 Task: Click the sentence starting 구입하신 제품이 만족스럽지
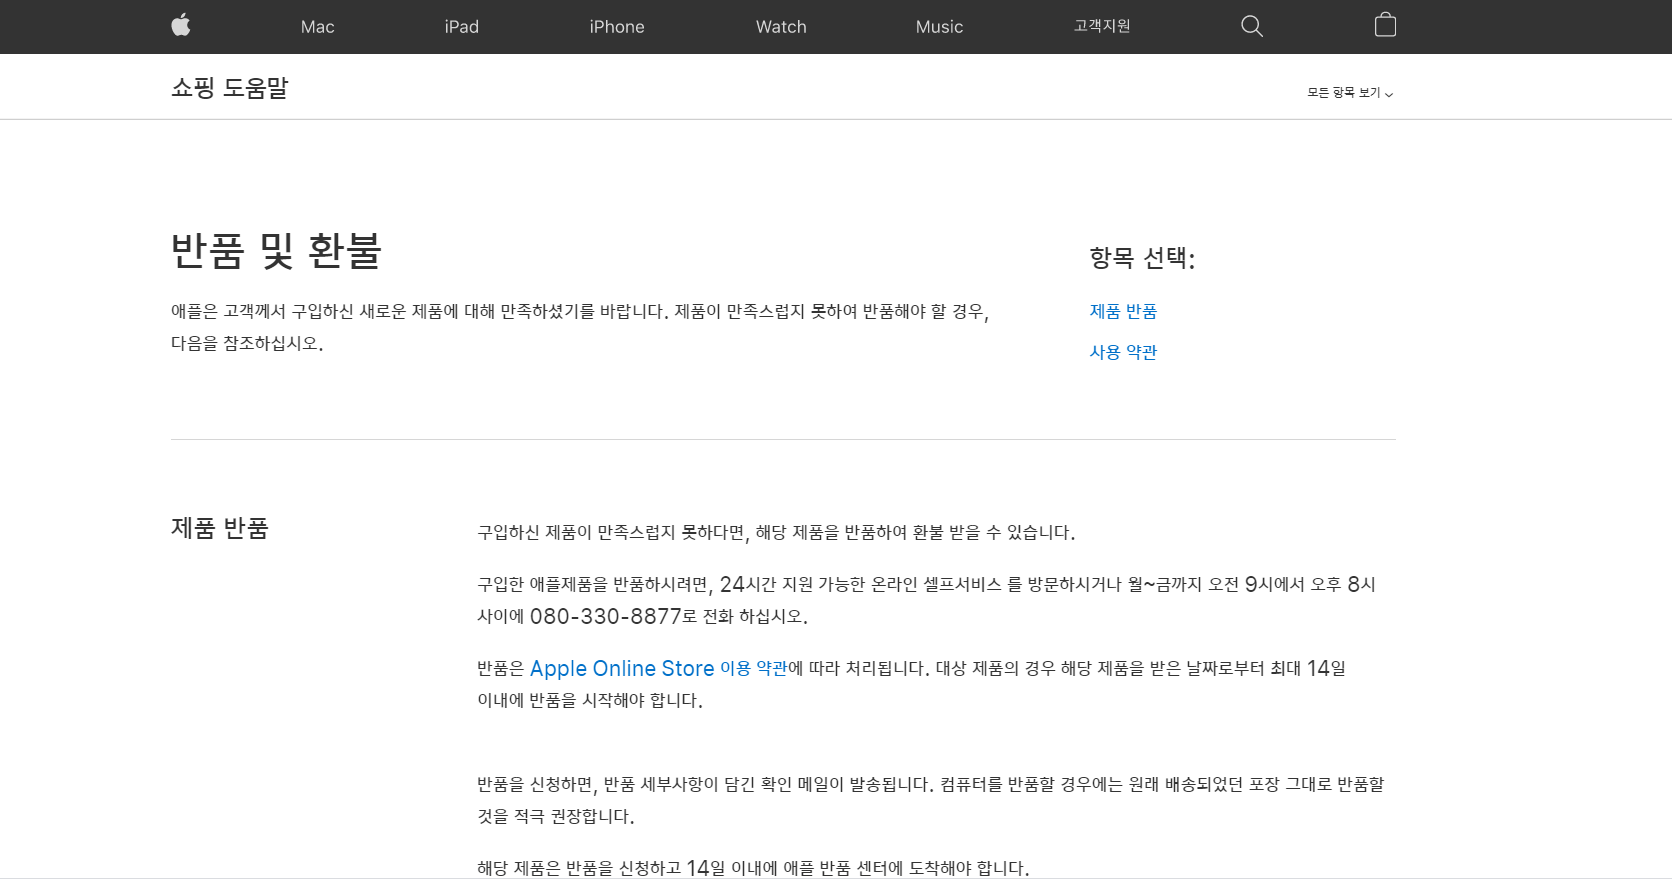pyautogui.click(x=776, y=533)
